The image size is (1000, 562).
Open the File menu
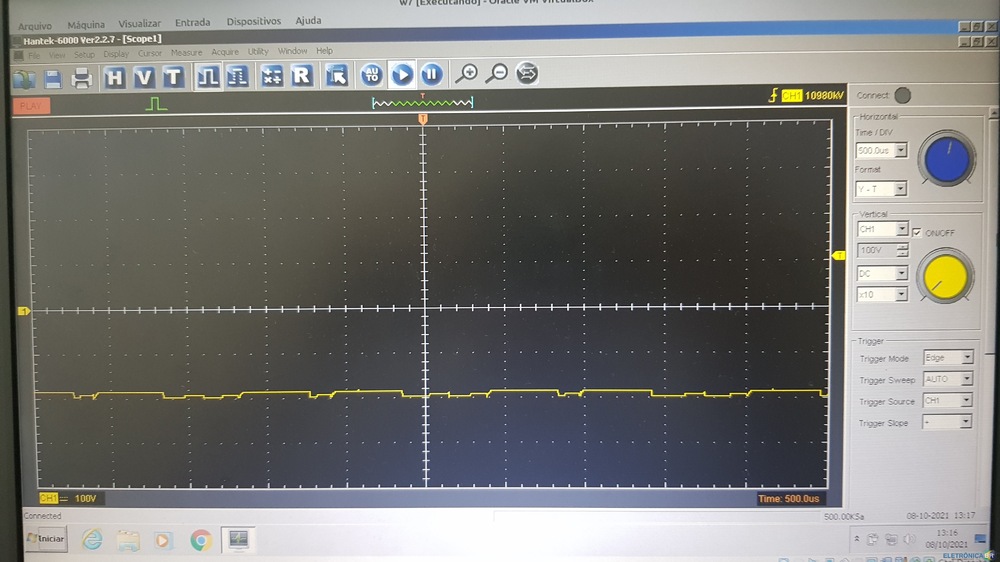[33, 55]
